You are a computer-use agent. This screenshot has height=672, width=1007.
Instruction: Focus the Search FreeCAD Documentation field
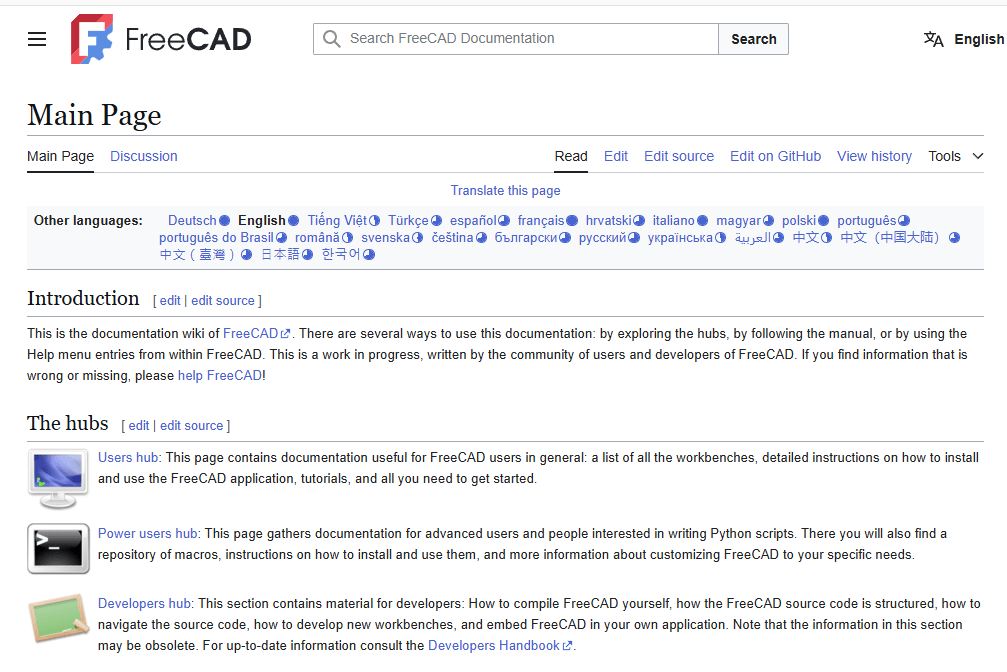pos(530,39)
